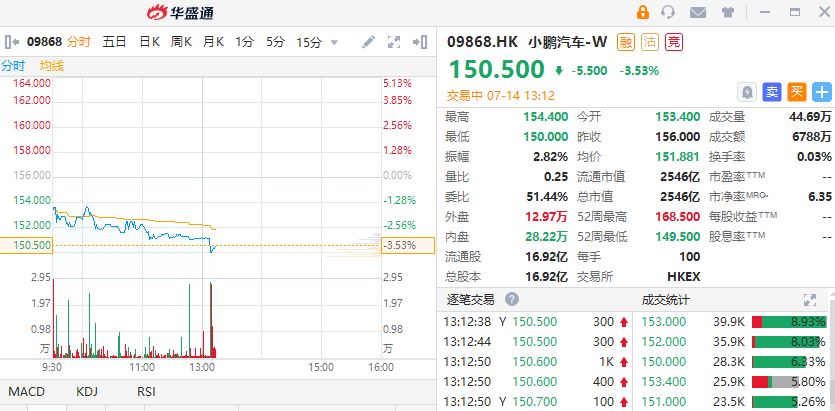
Task: Click the orange lock icon in title bar
Action: (x=642, y=12)
